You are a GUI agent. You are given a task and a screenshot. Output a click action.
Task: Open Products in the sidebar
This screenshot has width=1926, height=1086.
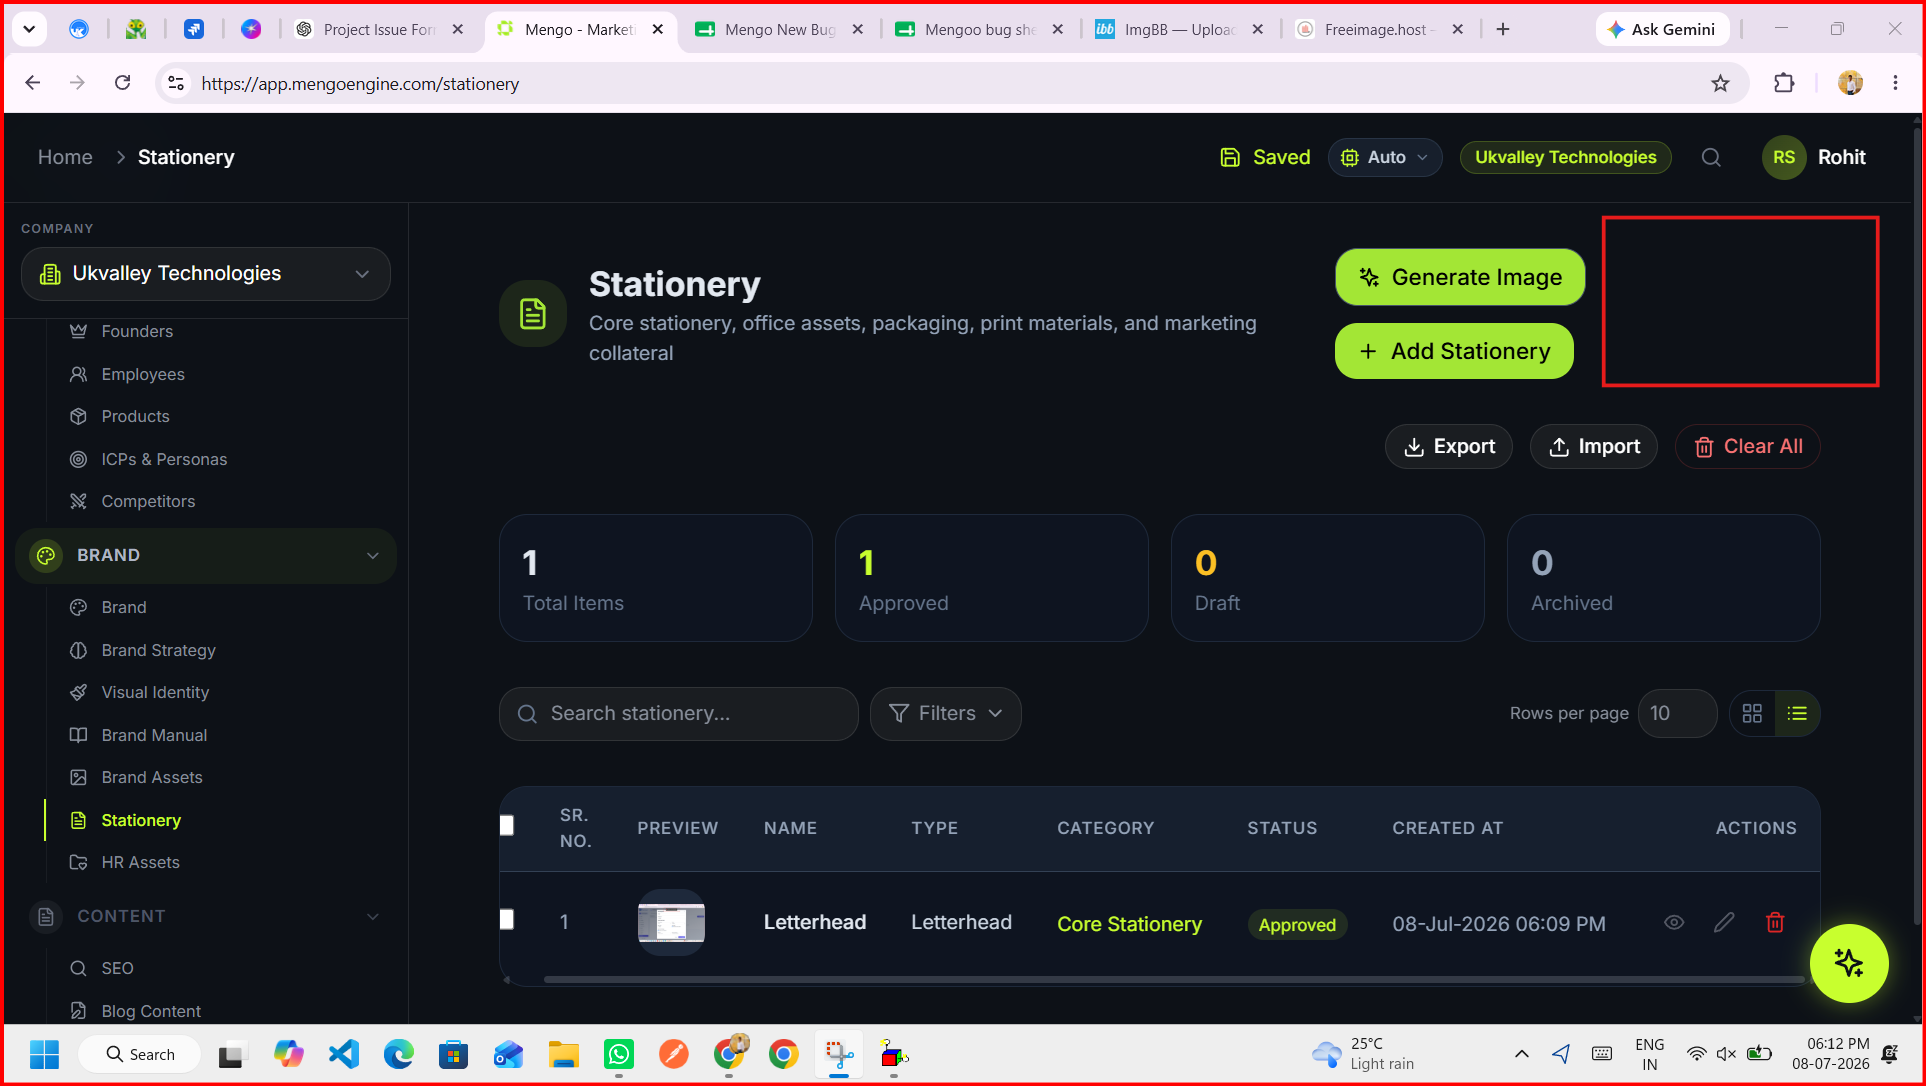point(135,416)
